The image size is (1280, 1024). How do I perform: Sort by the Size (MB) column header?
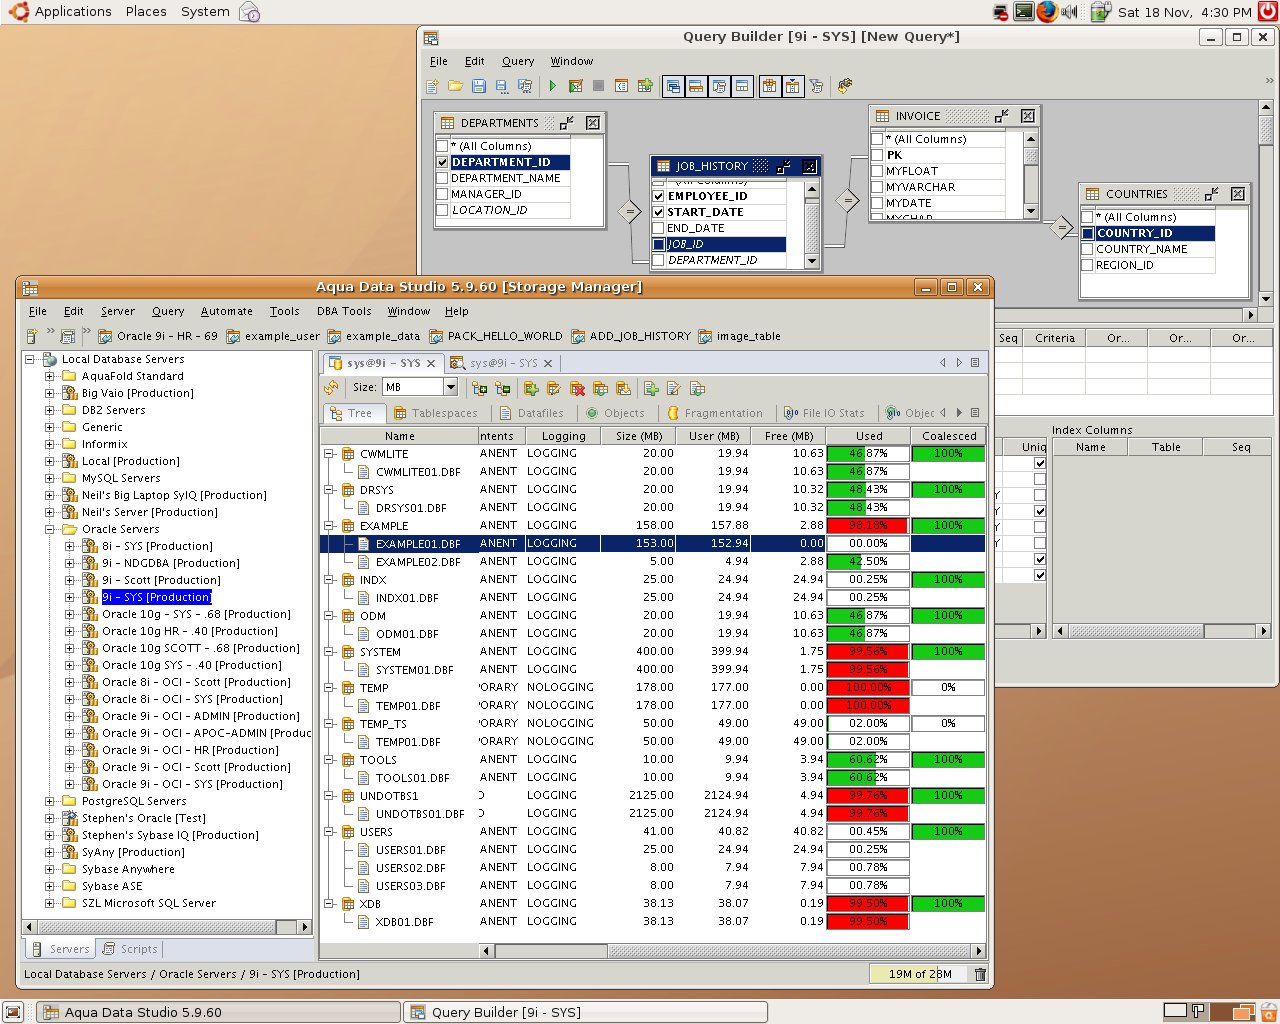[x=639, y=436]
